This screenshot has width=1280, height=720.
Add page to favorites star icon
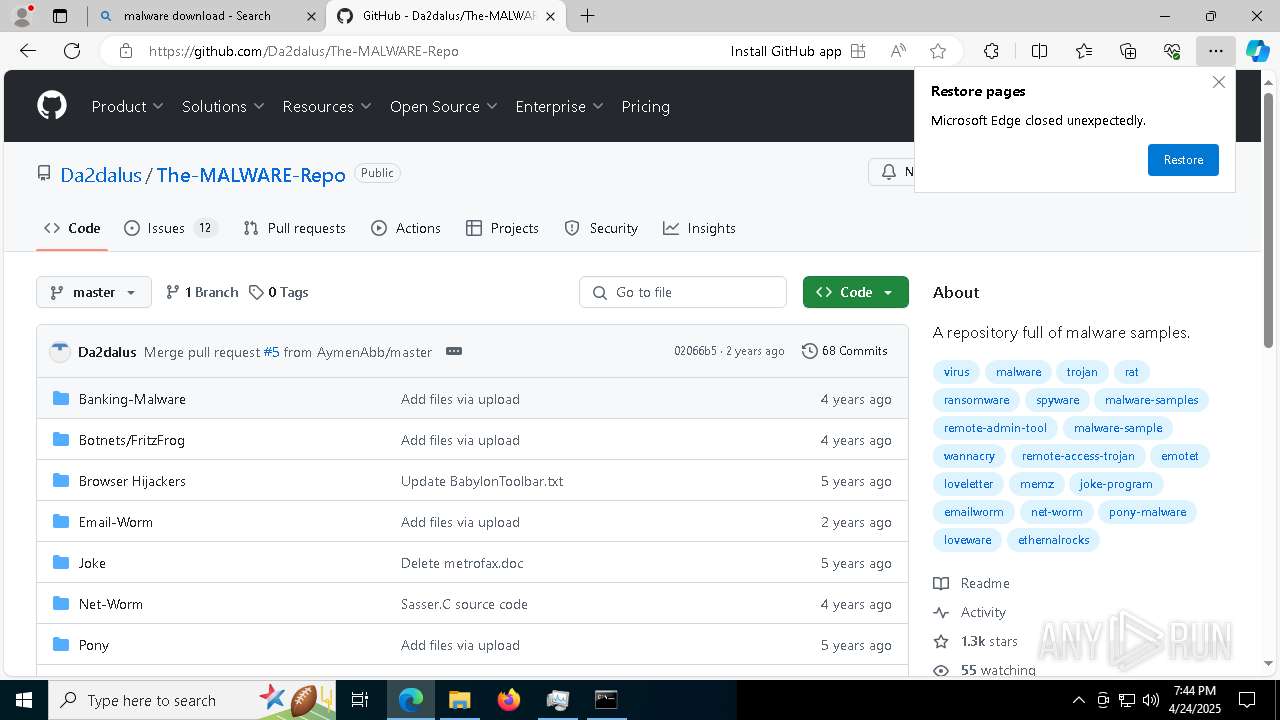(x=937, y=51)
